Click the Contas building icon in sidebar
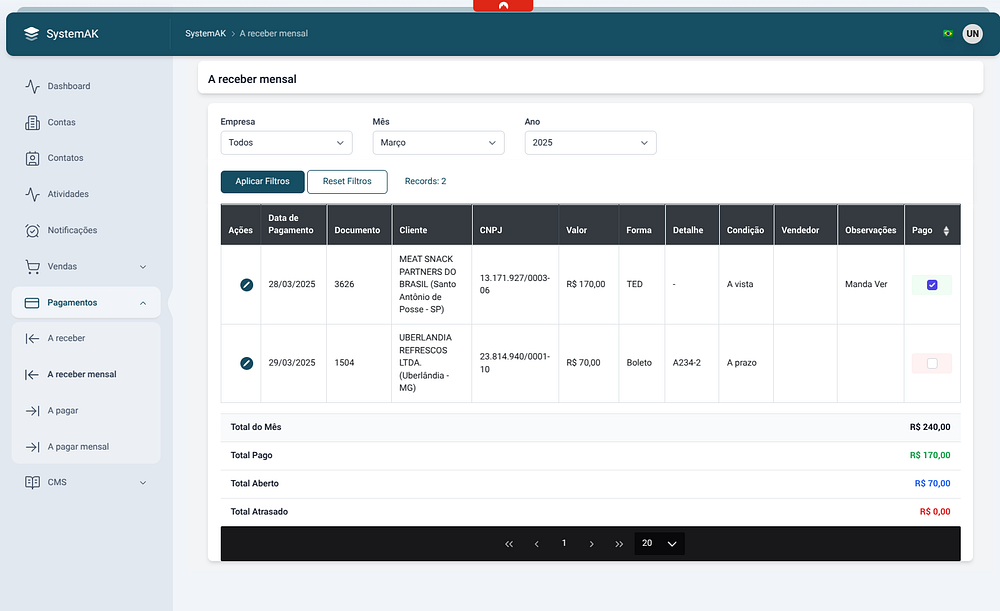Screen dimensions: 1000x611 click(33, 122)
